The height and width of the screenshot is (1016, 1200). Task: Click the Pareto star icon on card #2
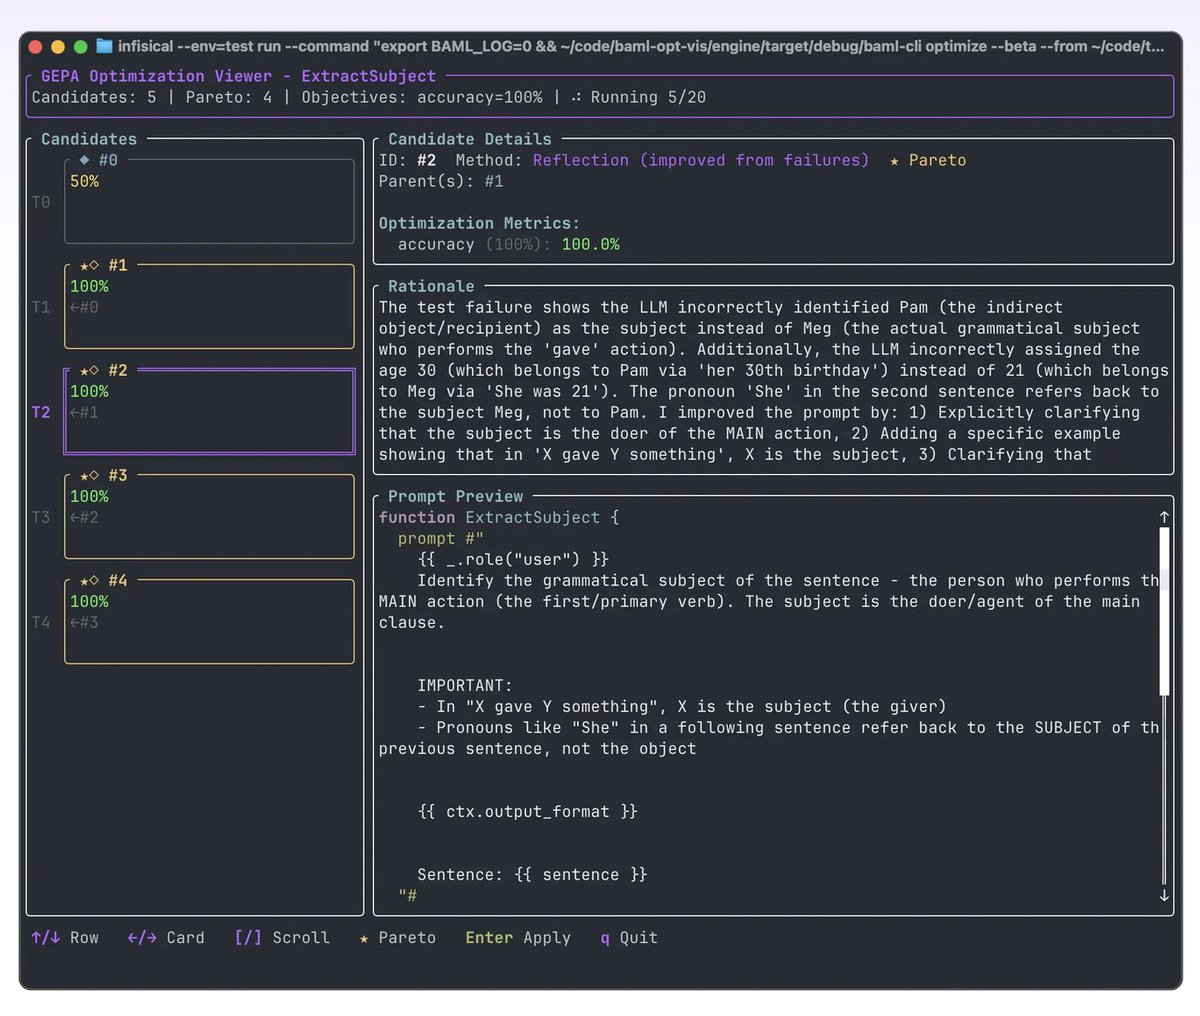click(85, 370)
